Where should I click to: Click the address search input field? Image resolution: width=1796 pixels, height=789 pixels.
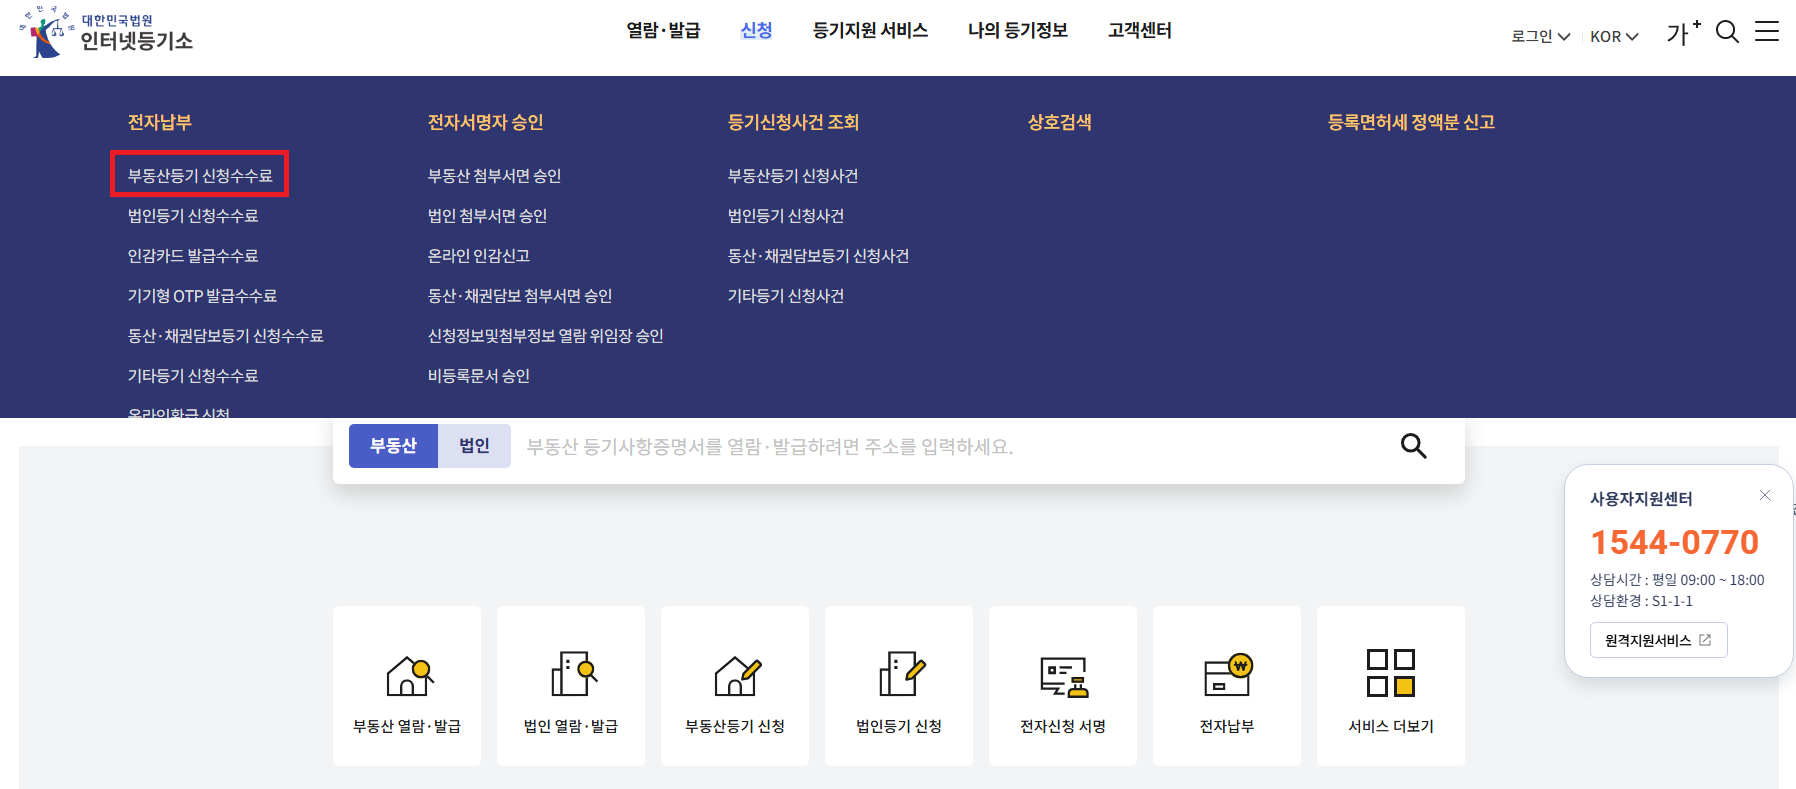click(950, 446)
